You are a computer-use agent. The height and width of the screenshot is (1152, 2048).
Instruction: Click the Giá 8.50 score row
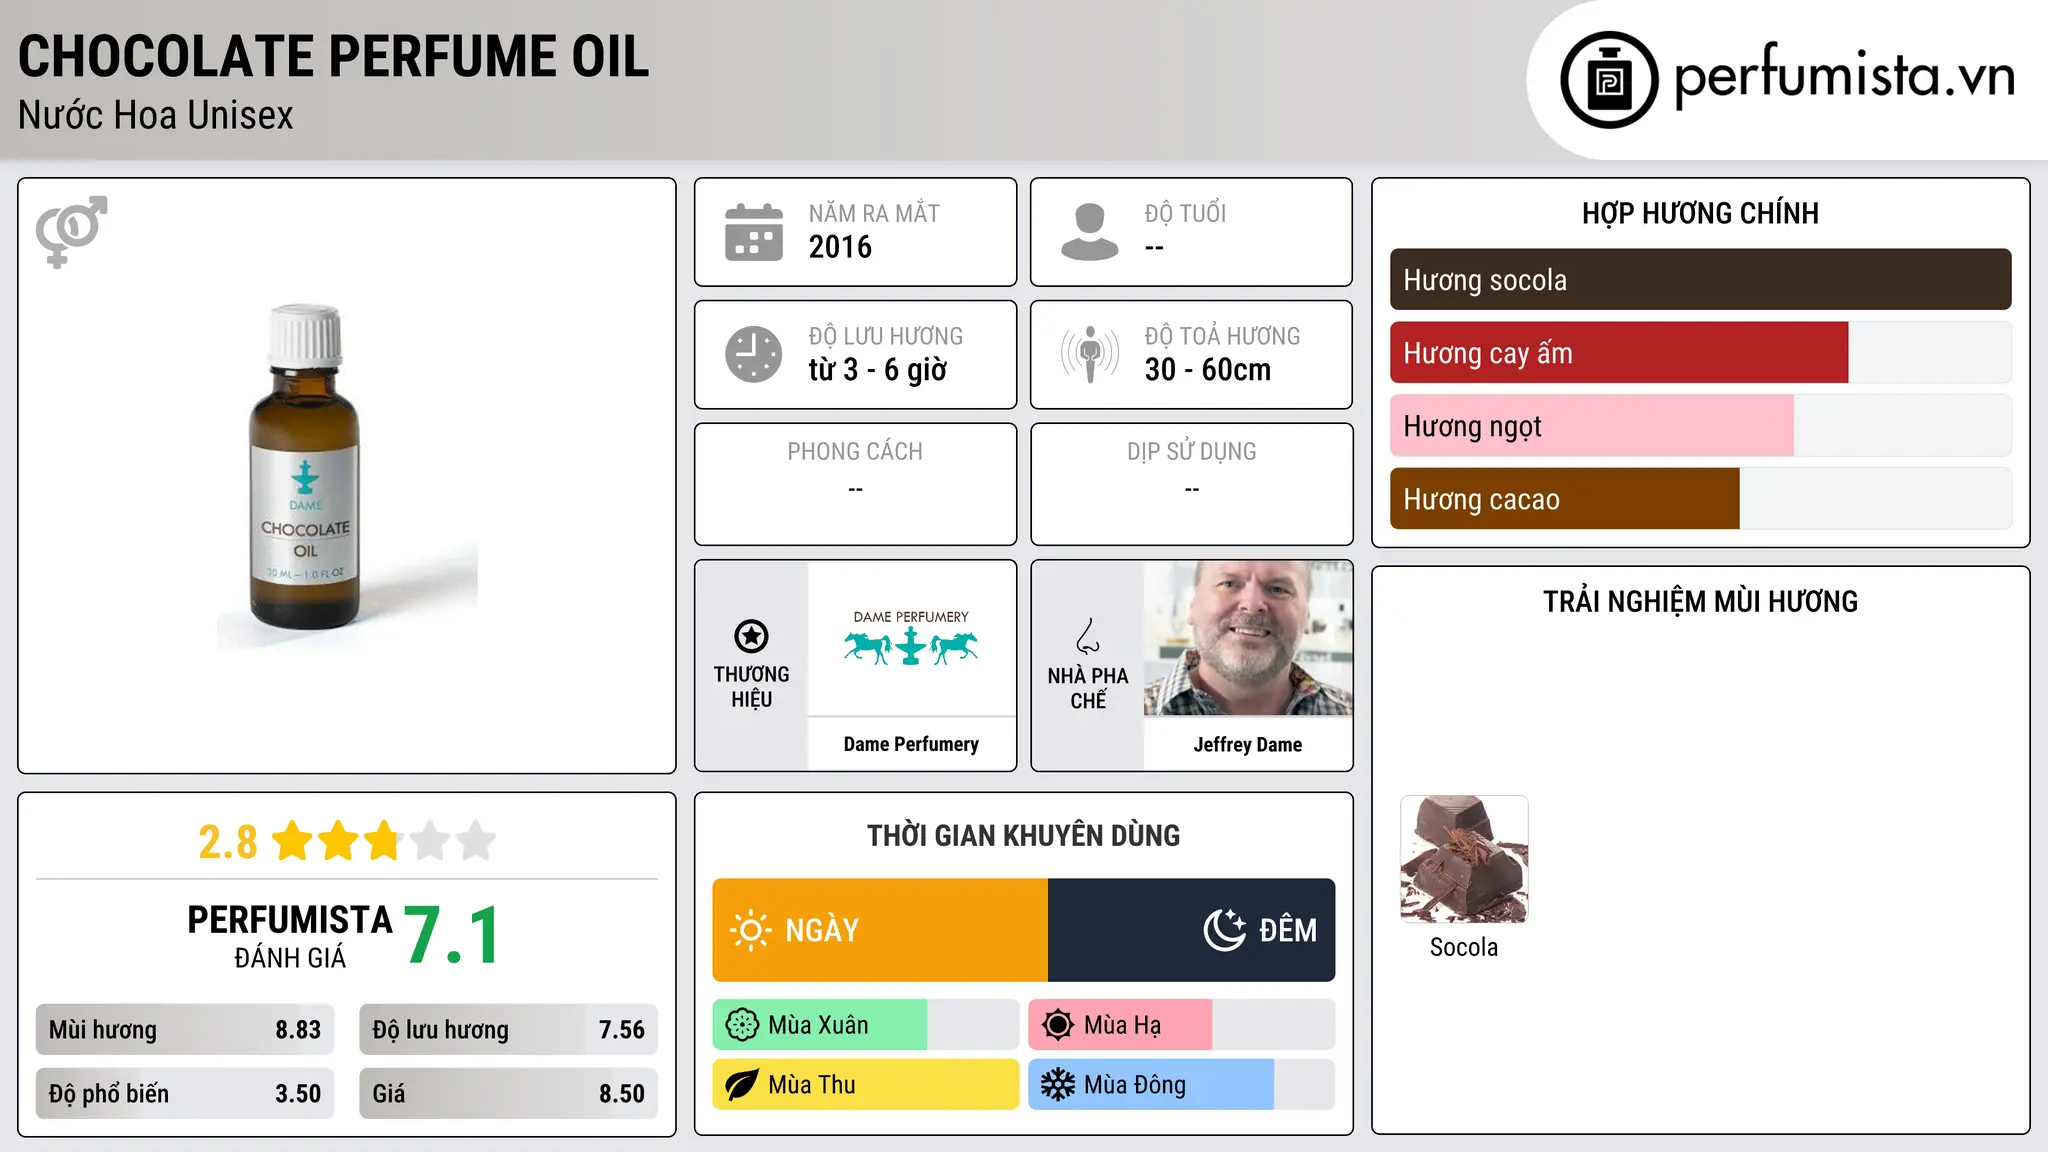coord(508,1094)
